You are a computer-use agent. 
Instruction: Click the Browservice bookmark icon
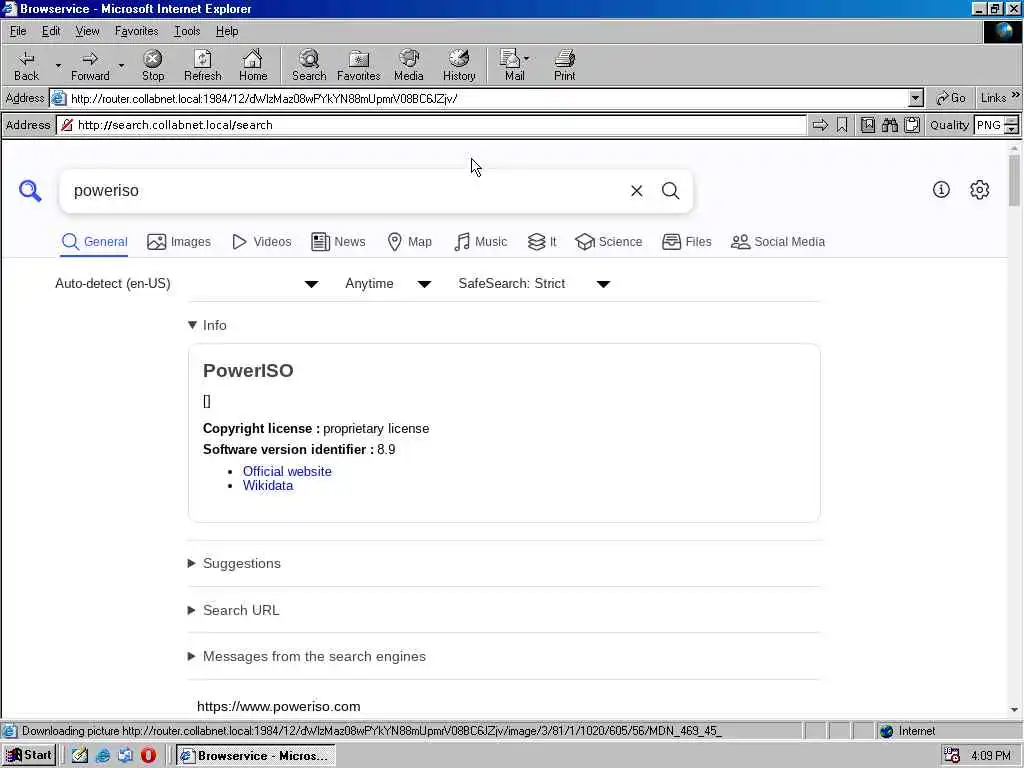click(x=842, y=125)
